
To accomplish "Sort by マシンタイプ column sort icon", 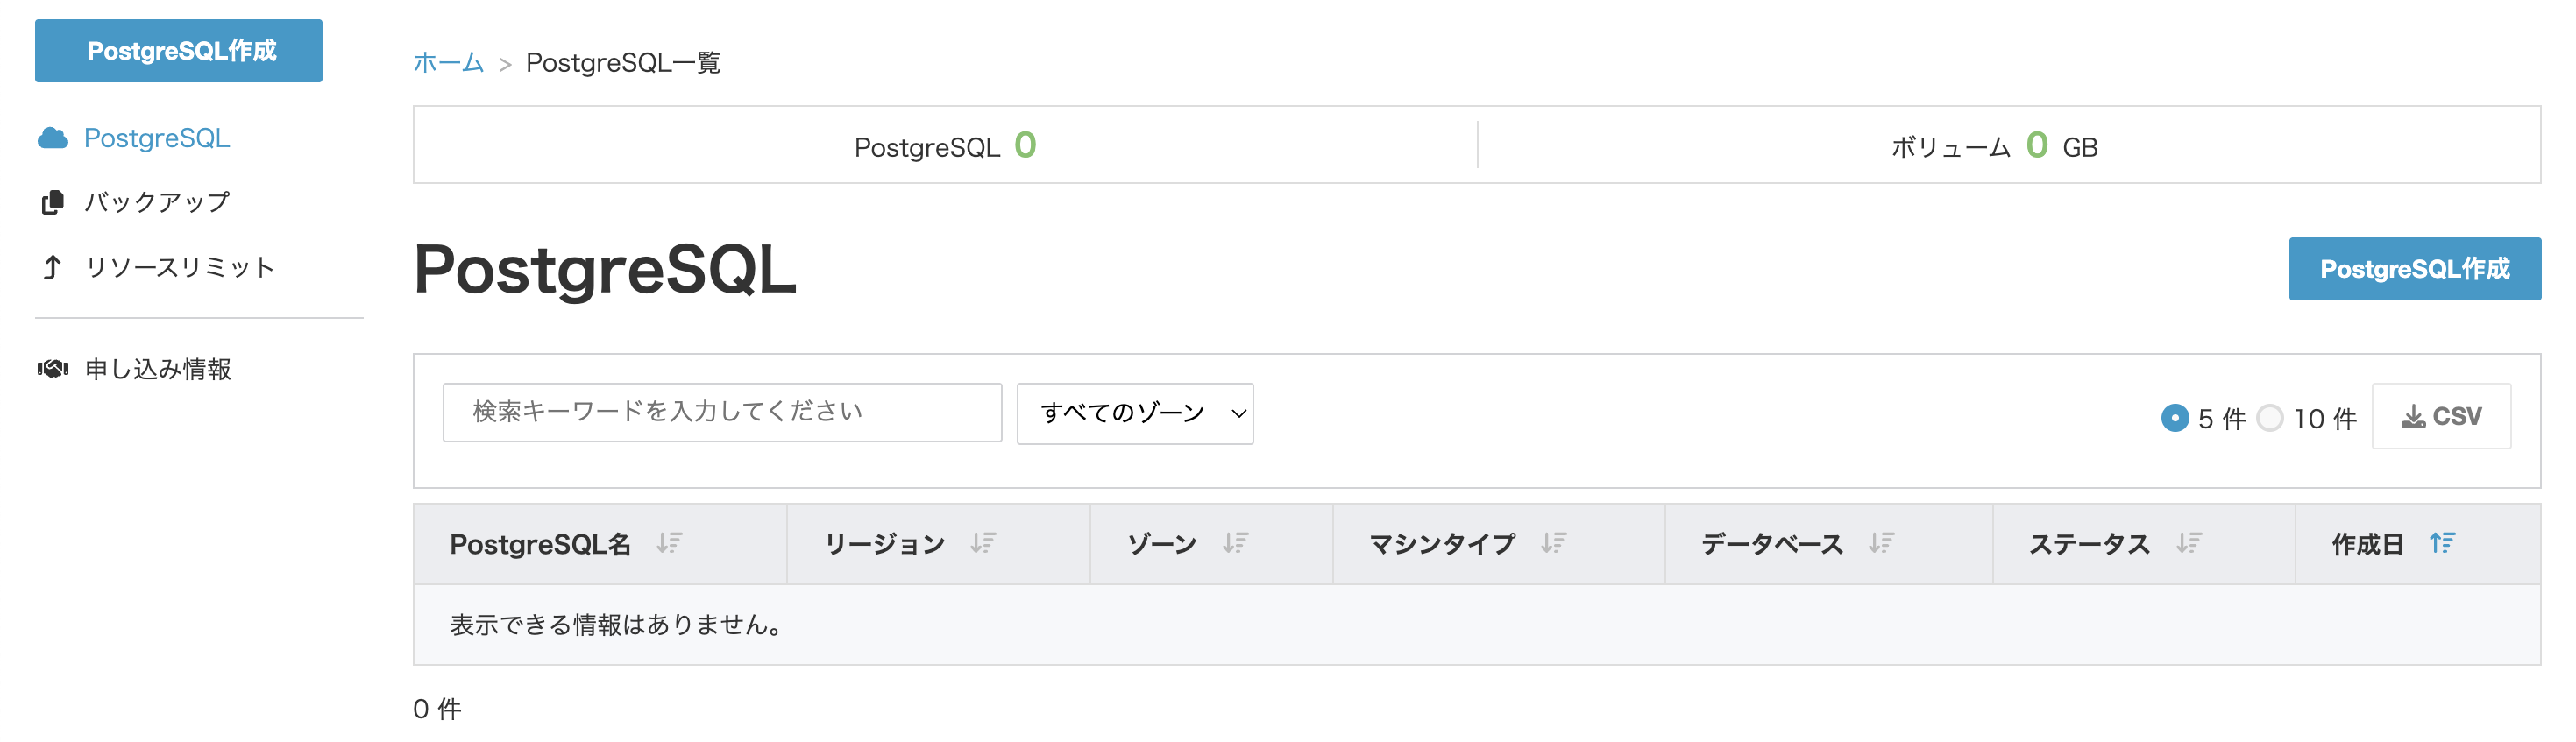I will click(x=1553, y=543).
